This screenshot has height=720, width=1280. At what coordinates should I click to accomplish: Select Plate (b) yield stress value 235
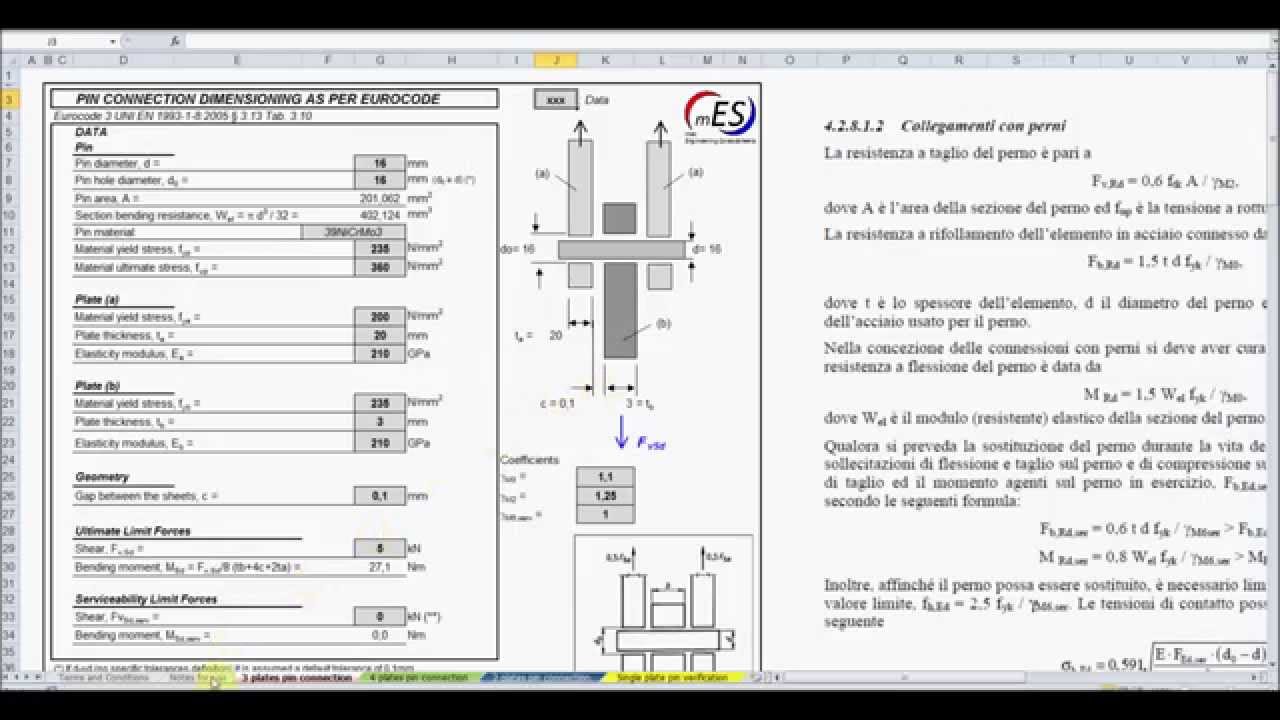[x=380, y=403]
